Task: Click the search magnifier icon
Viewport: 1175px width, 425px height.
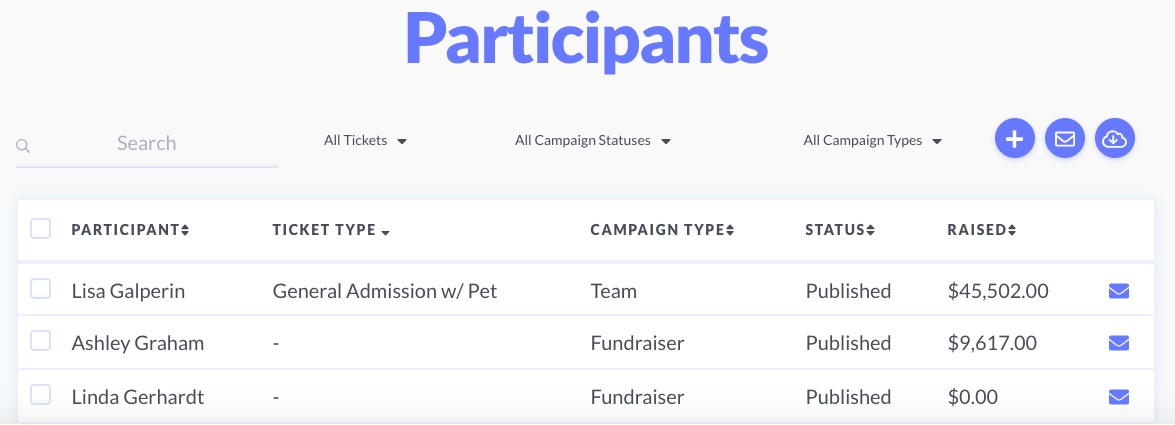Action: click(x=23, y=145)
